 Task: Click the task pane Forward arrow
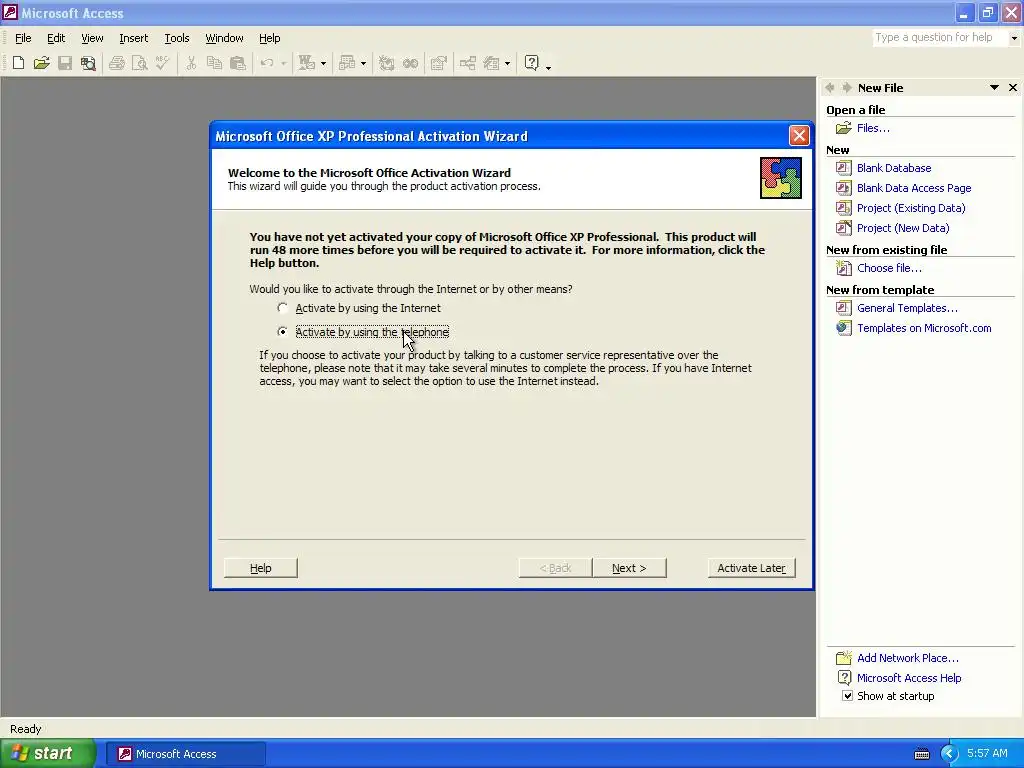[x=846, y=88]
